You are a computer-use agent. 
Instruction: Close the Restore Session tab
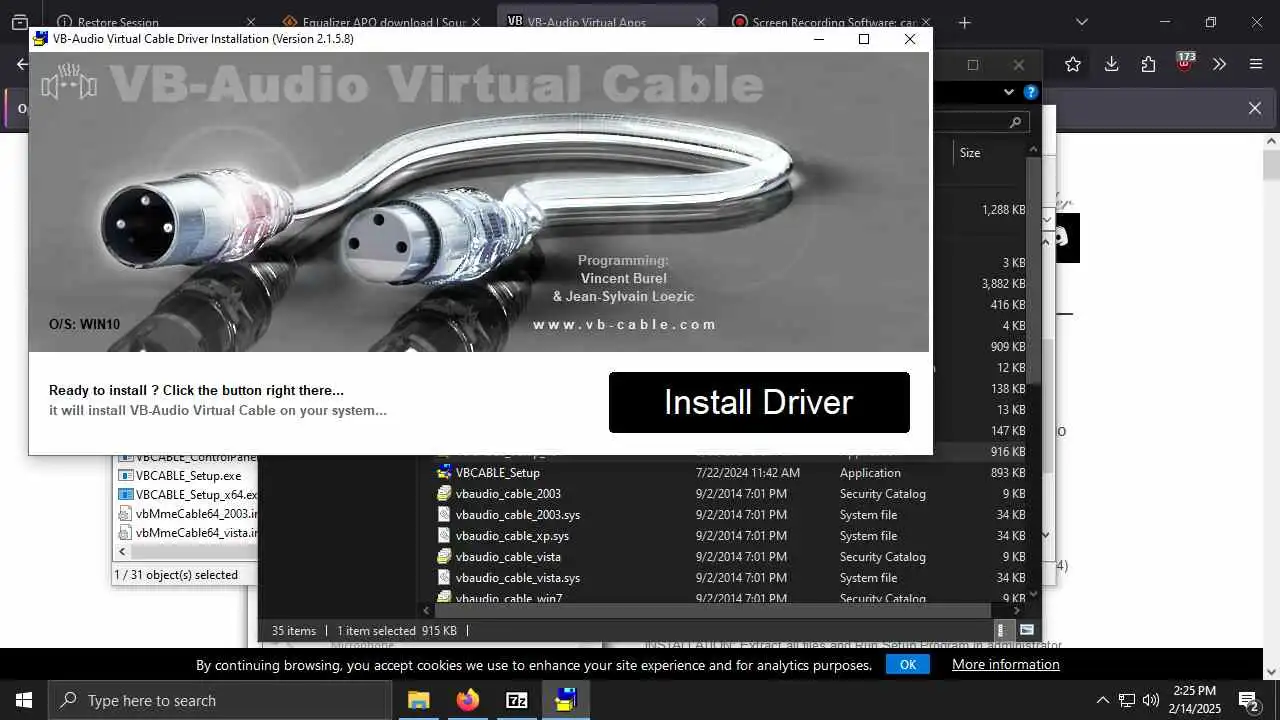click(250, 22)
